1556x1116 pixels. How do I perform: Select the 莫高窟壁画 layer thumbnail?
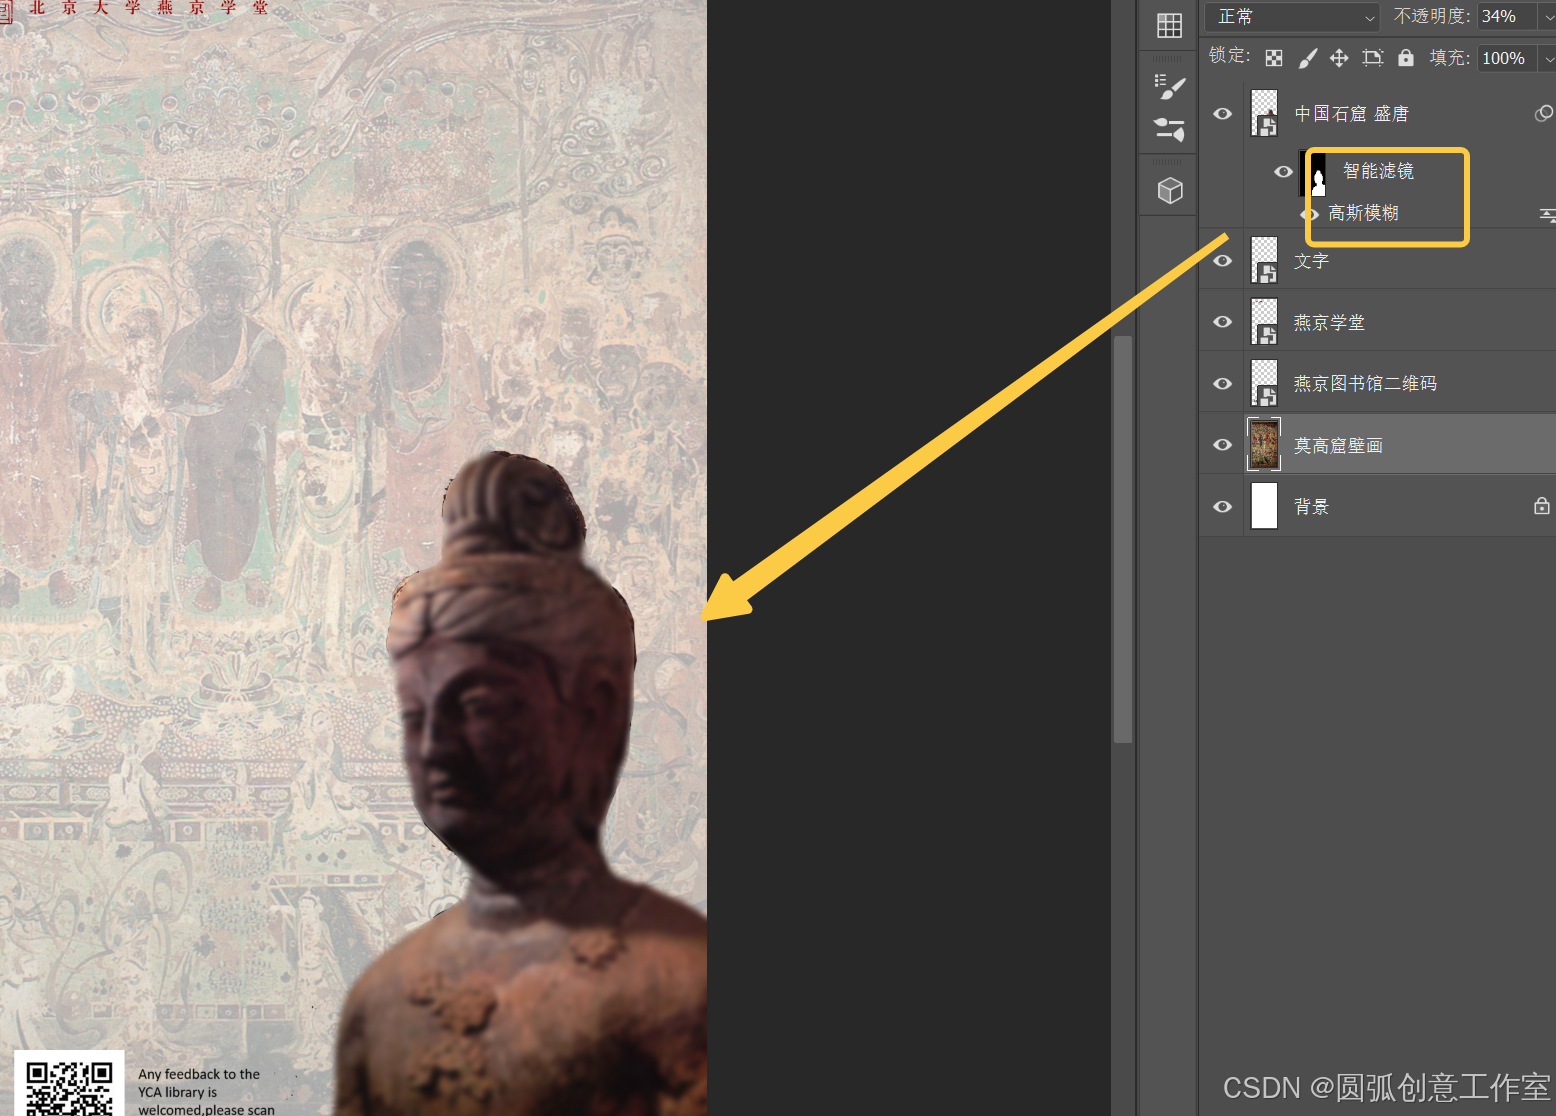coord(1264,445)
